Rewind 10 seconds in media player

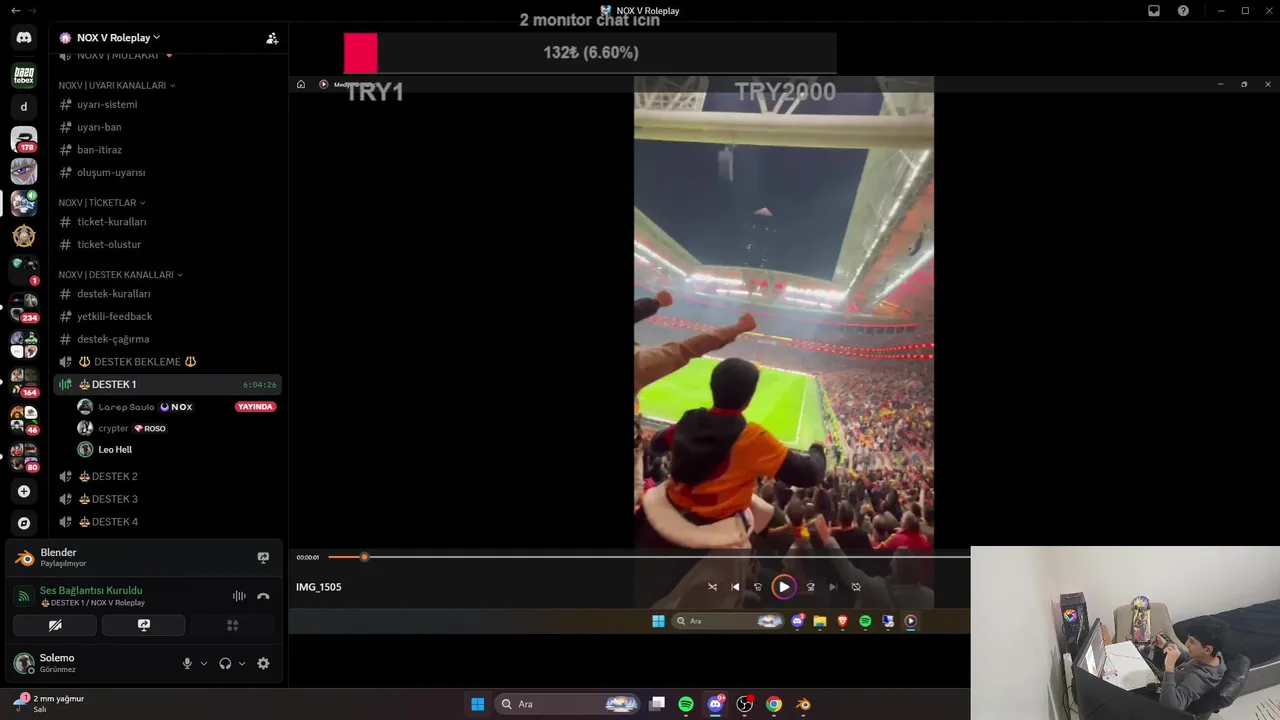tap(758, 587)
